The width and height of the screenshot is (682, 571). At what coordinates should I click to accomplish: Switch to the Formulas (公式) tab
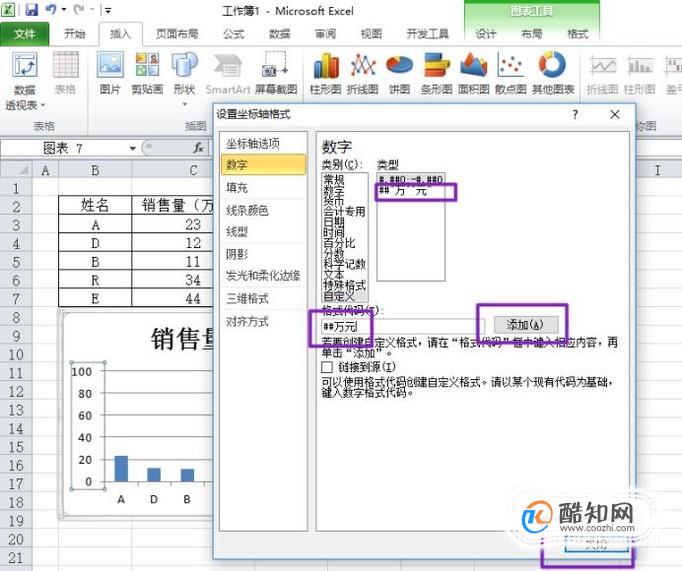pos(234,34)
